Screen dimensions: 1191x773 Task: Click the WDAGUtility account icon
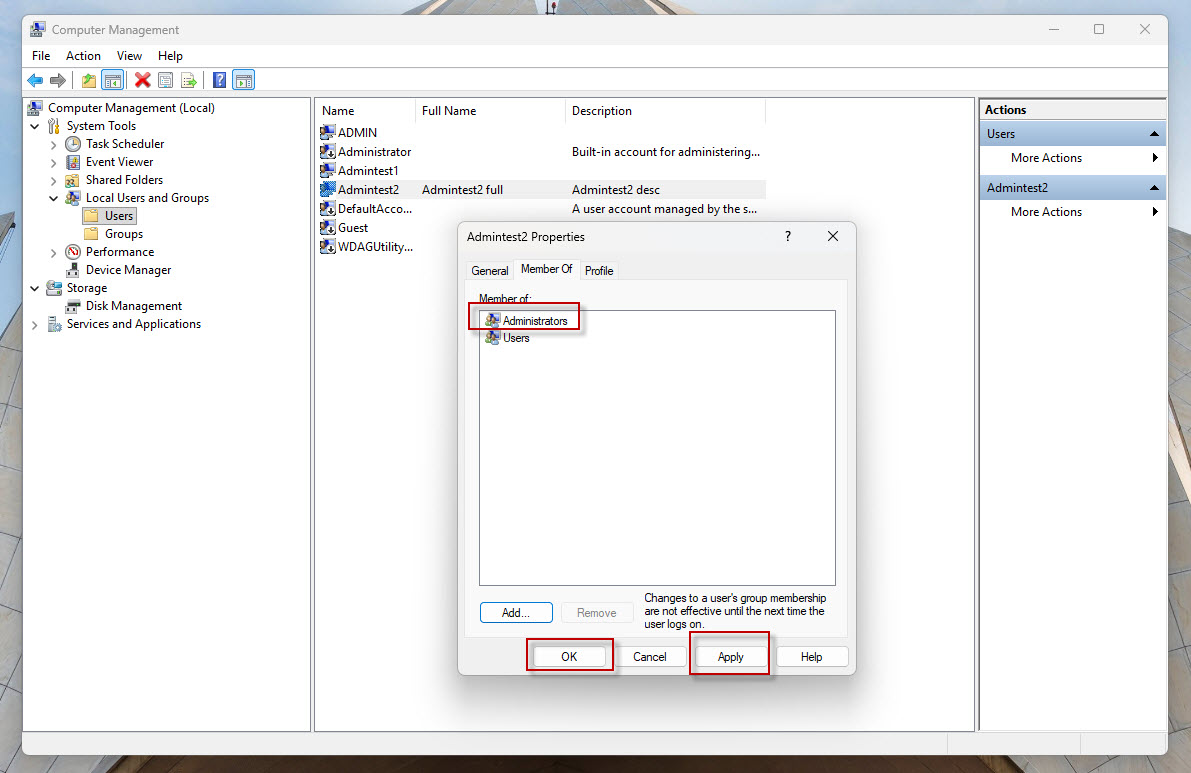pos(327,247)
